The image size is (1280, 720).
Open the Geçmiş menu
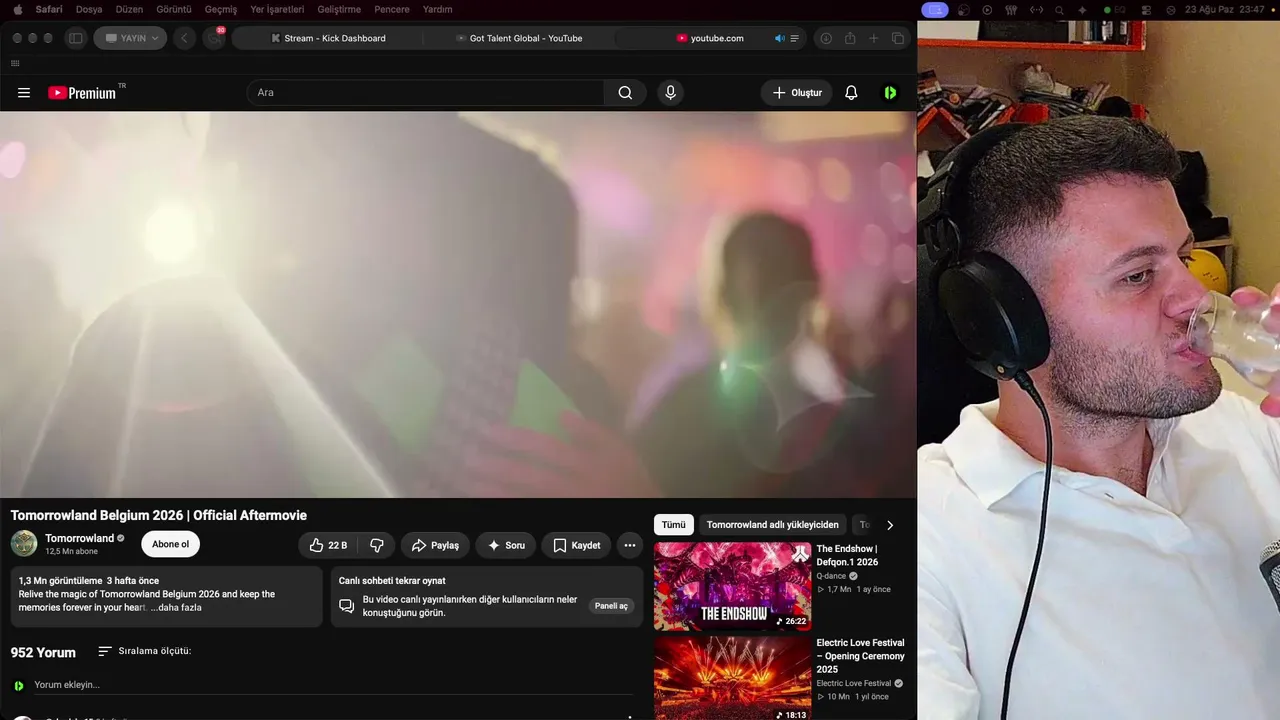(221, 9)
